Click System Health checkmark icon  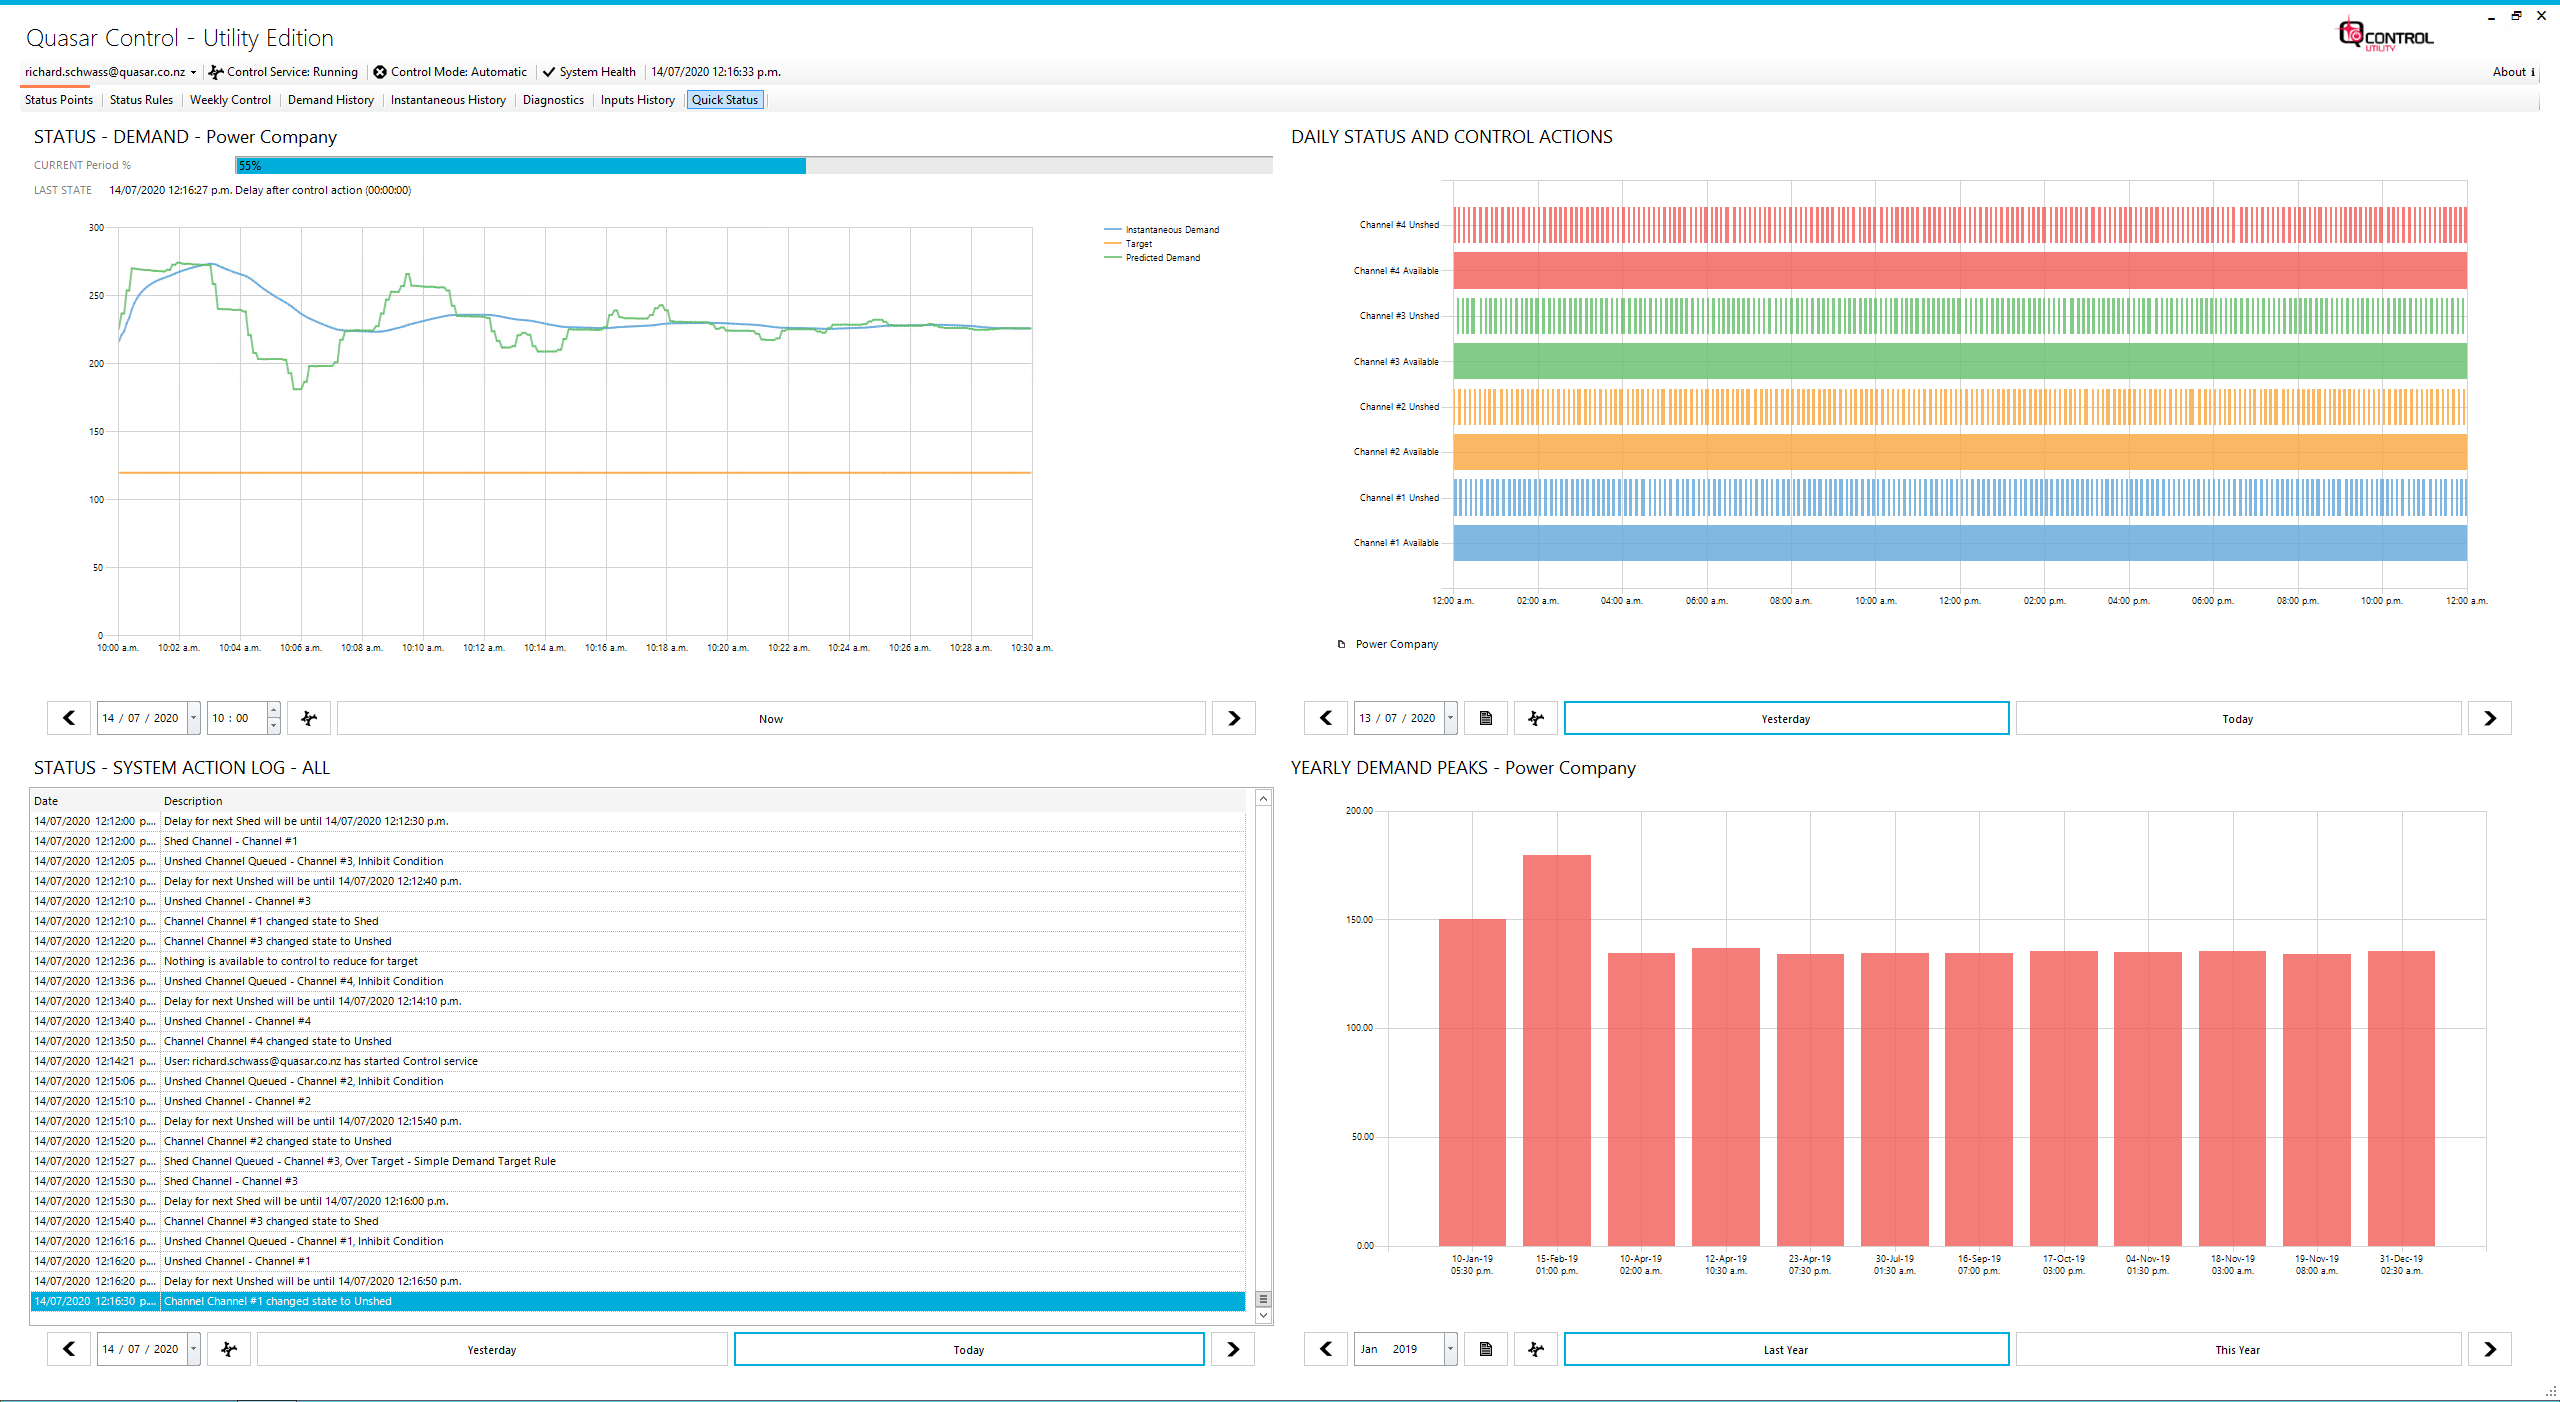click(549, 72)
